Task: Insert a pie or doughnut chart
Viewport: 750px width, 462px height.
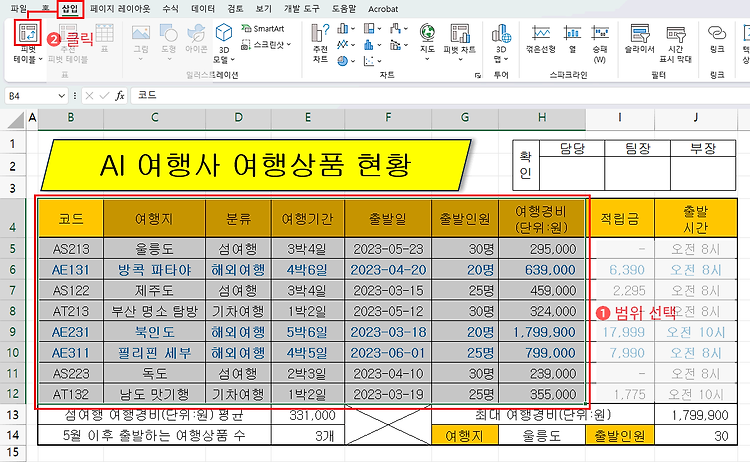Action: (x=342, y=61)
